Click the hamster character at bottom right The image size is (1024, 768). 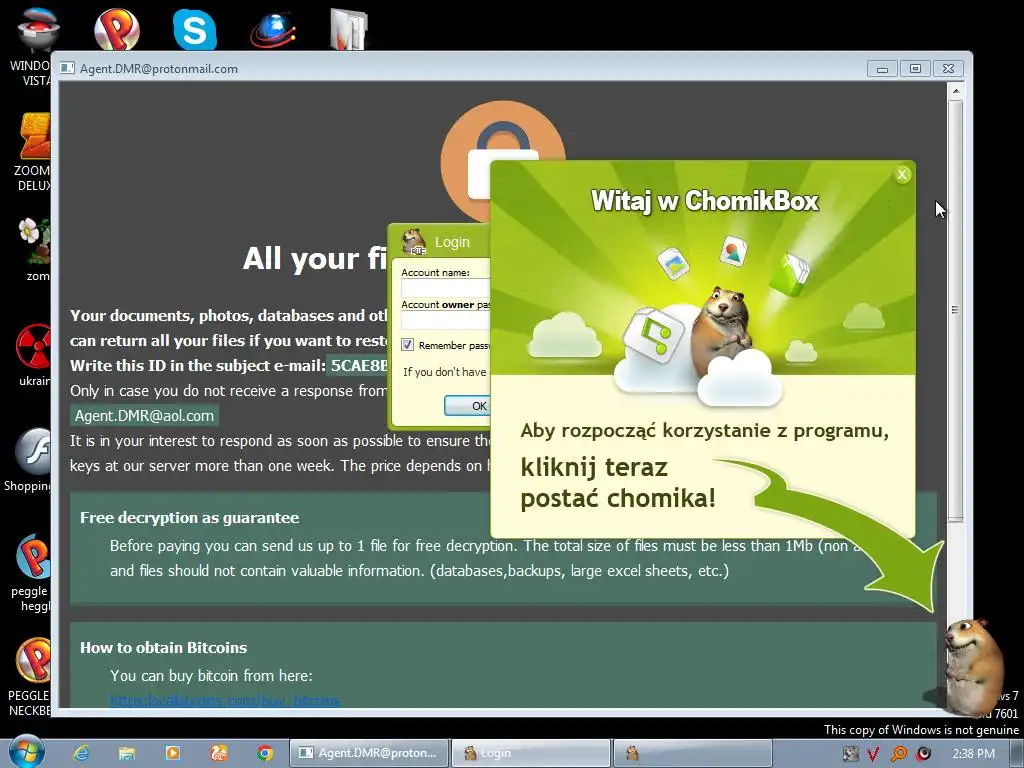[x=974, y=666]
